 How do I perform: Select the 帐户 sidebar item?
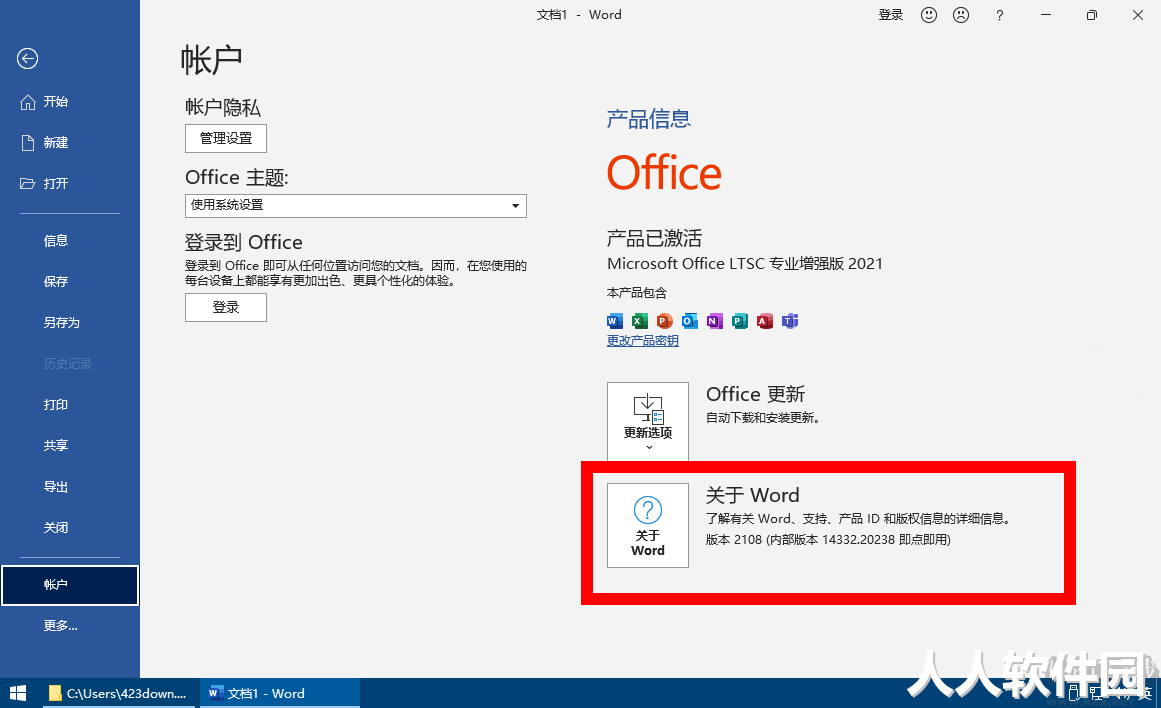[x=70, y=585]
